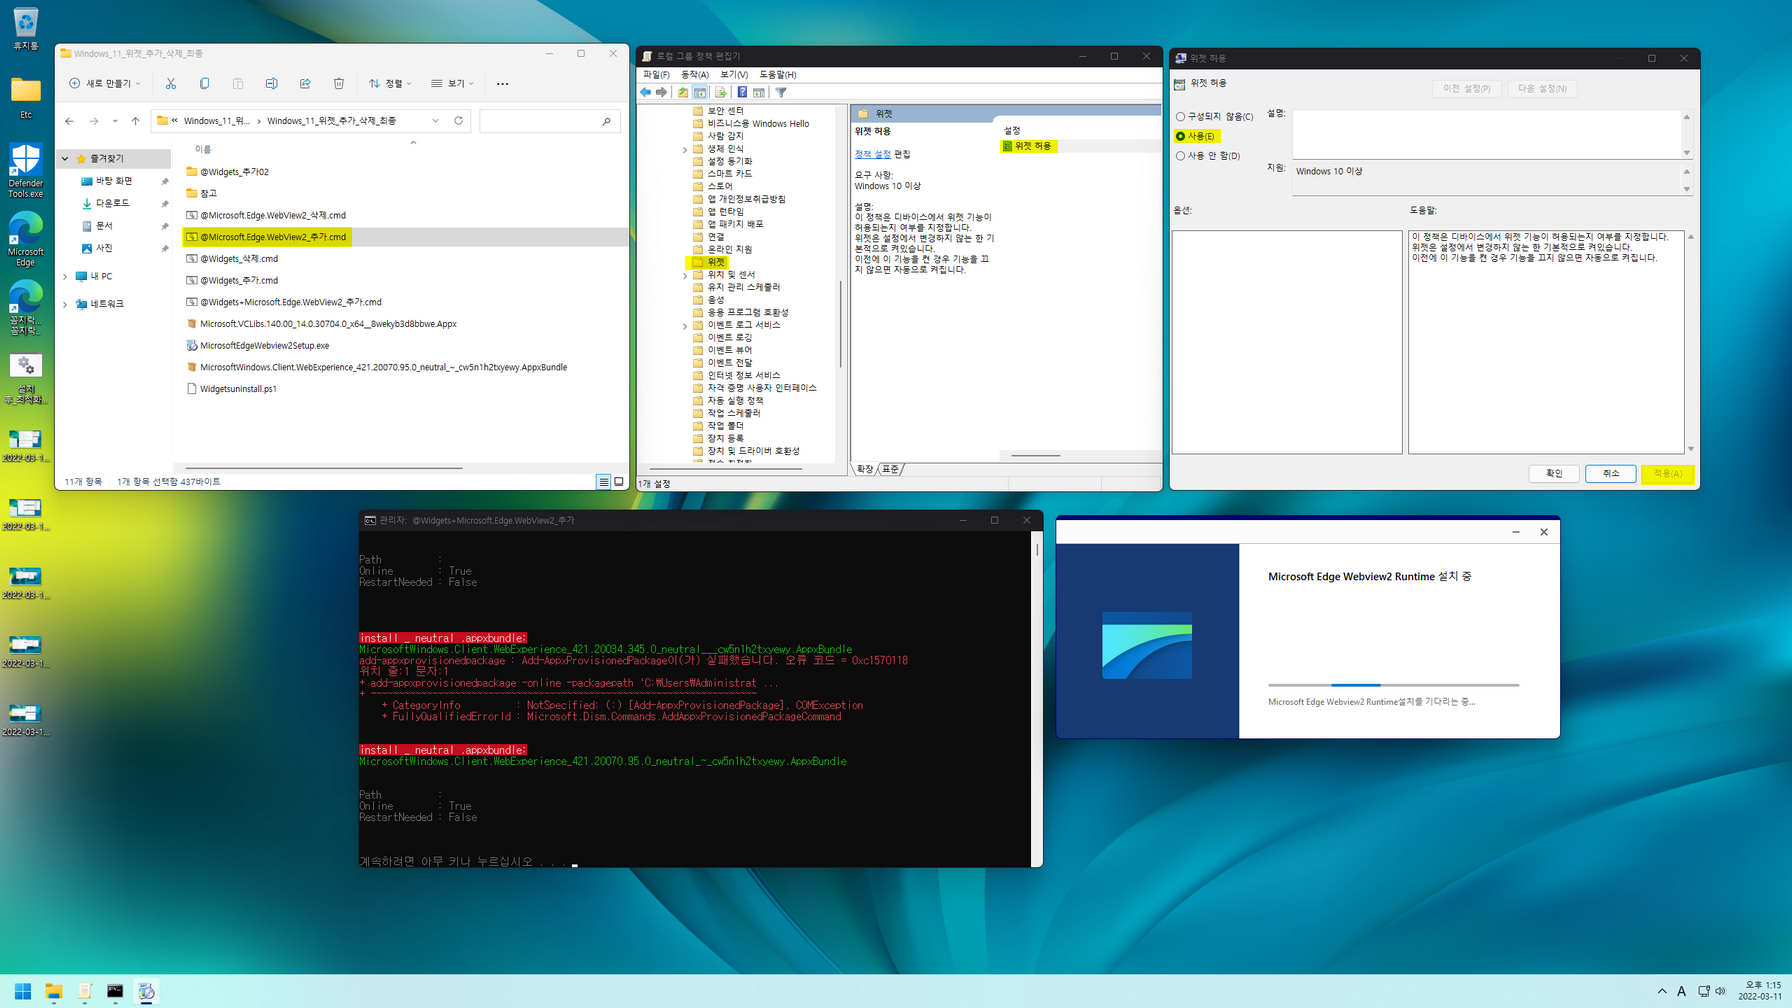Click the '취소' Cancel button
This screenshot has height=1008, width=1792.
coord(1611,474)
